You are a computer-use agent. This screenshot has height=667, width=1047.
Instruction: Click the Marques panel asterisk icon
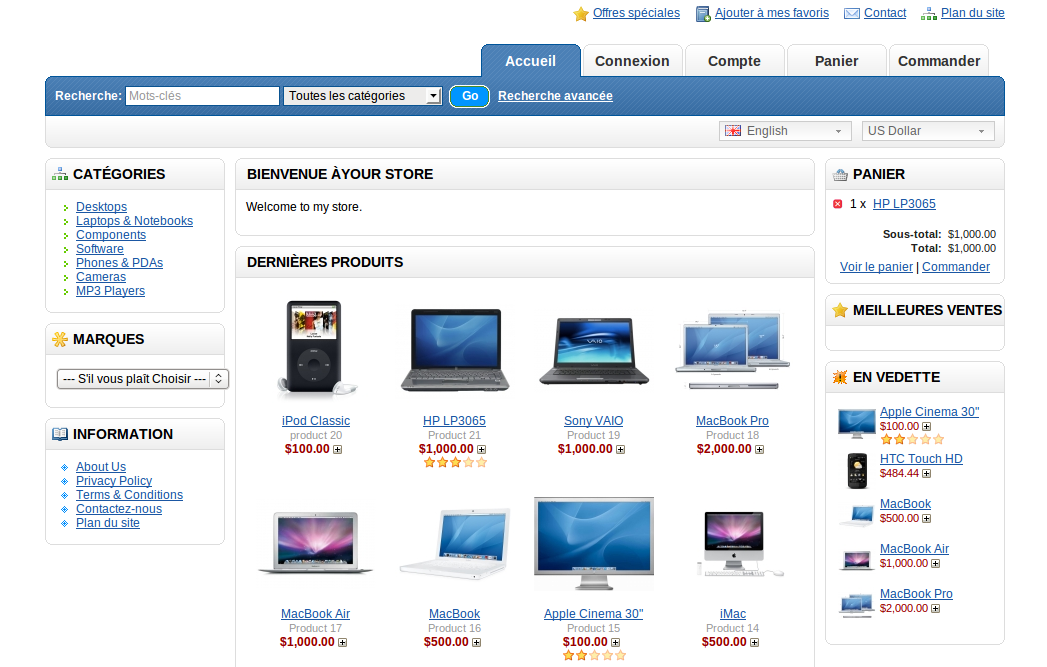(60, 339)
